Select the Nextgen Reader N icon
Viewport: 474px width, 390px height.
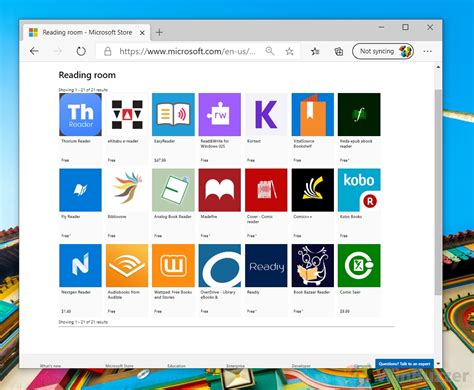pyautogui.click(x=80, y=265)
